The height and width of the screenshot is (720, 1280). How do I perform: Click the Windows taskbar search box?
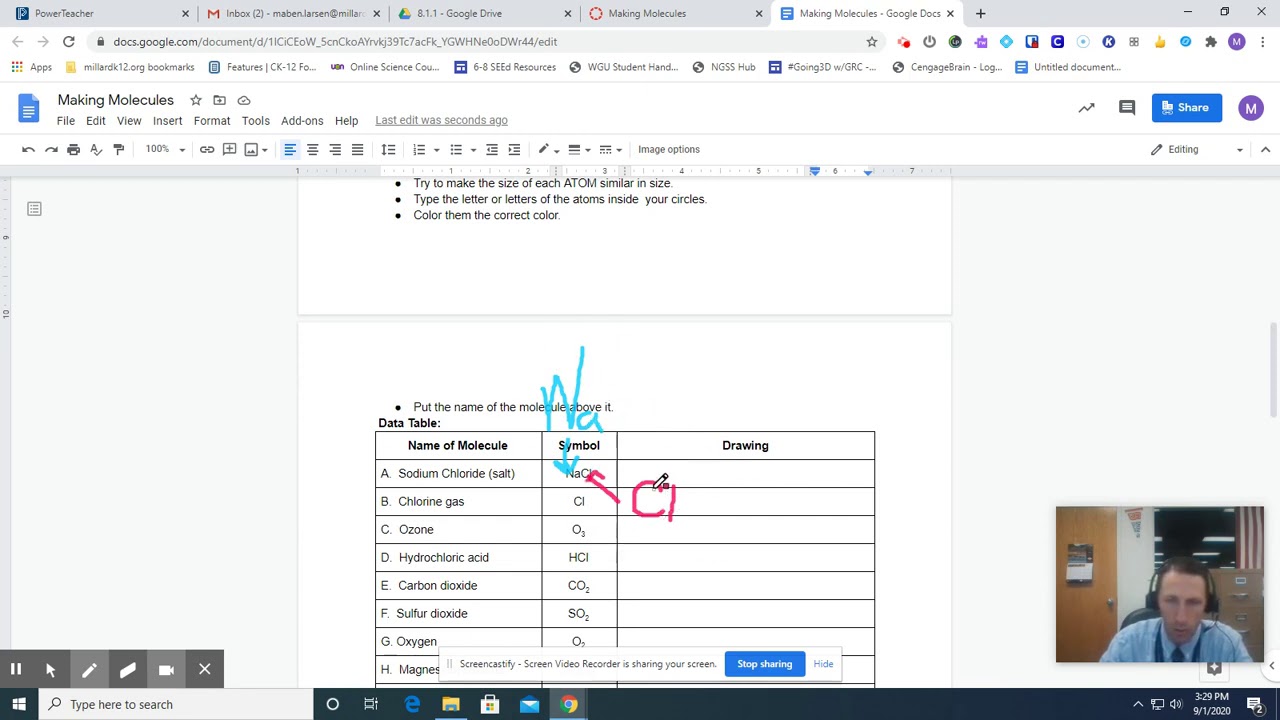tap(175, 704)
